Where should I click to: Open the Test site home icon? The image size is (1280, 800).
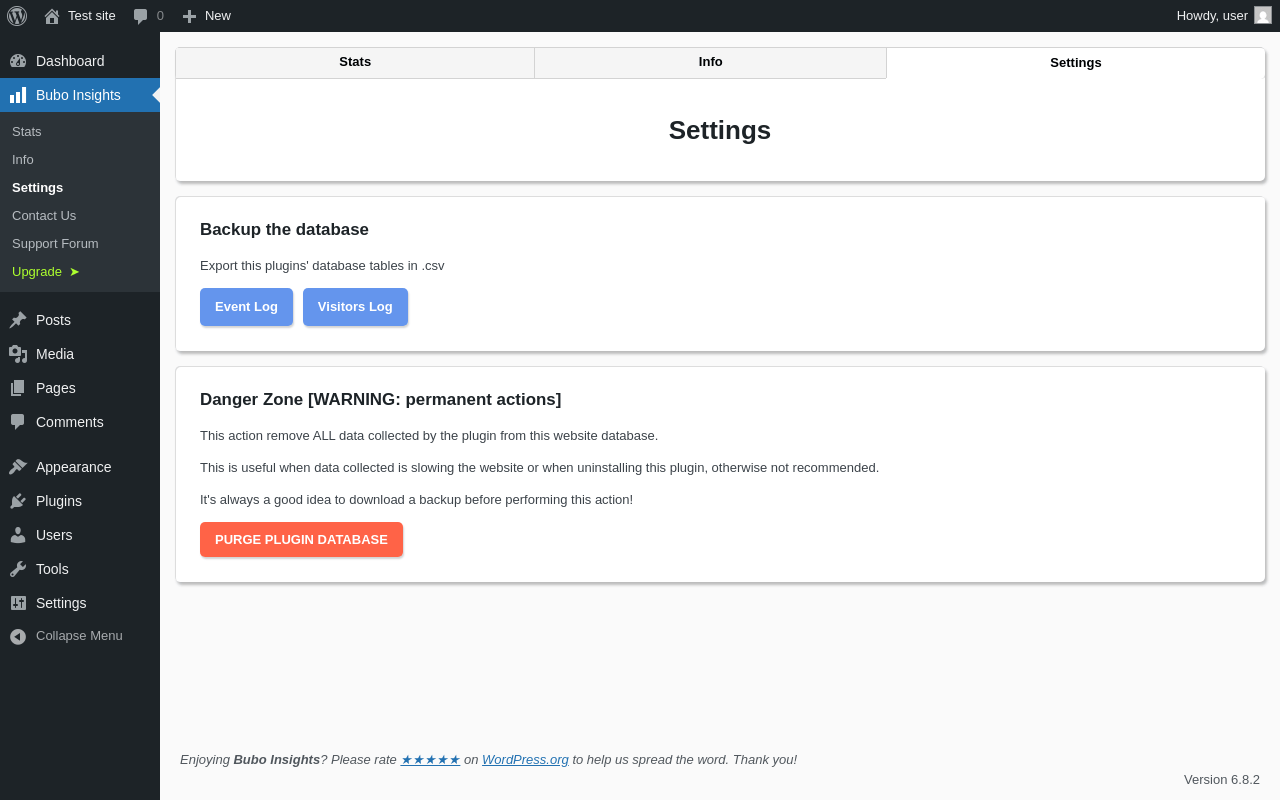52,16
